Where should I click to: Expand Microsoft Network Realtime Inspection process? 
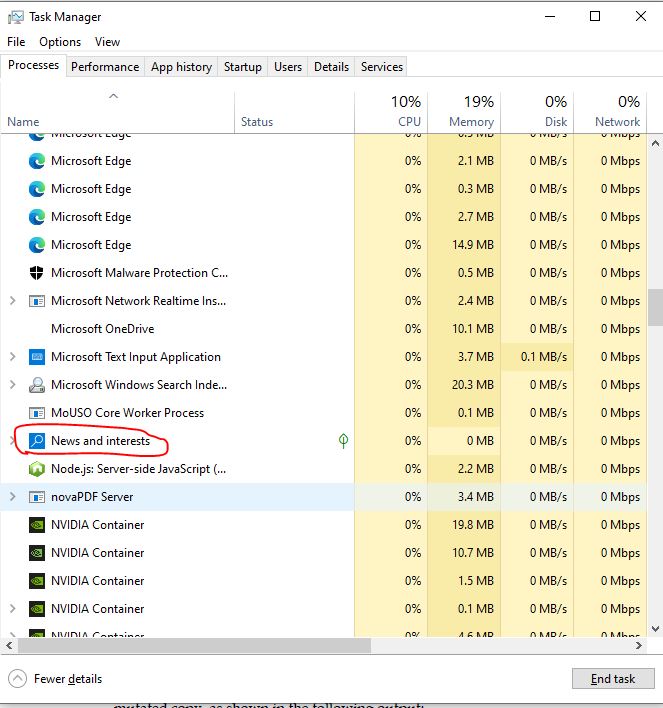[x=13, y=301]
